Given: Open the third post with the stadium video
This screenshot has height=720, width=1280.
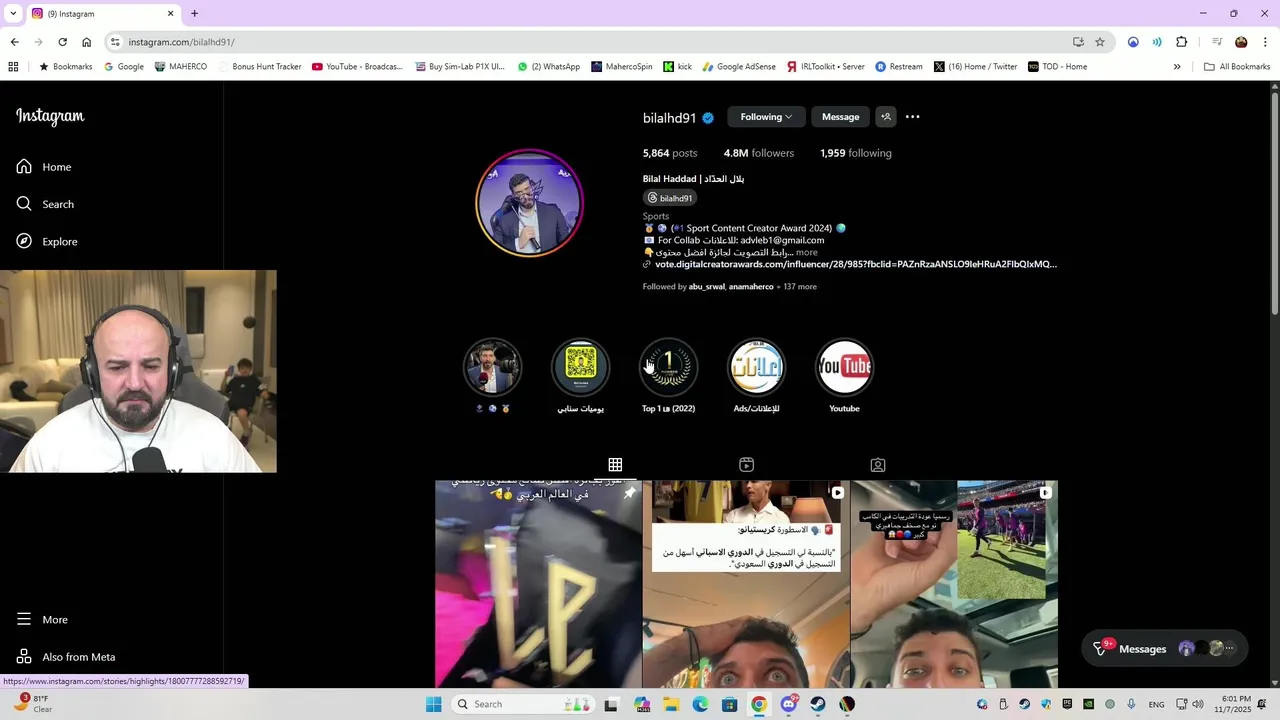Looking at the screenshot, I should (954, 584).
